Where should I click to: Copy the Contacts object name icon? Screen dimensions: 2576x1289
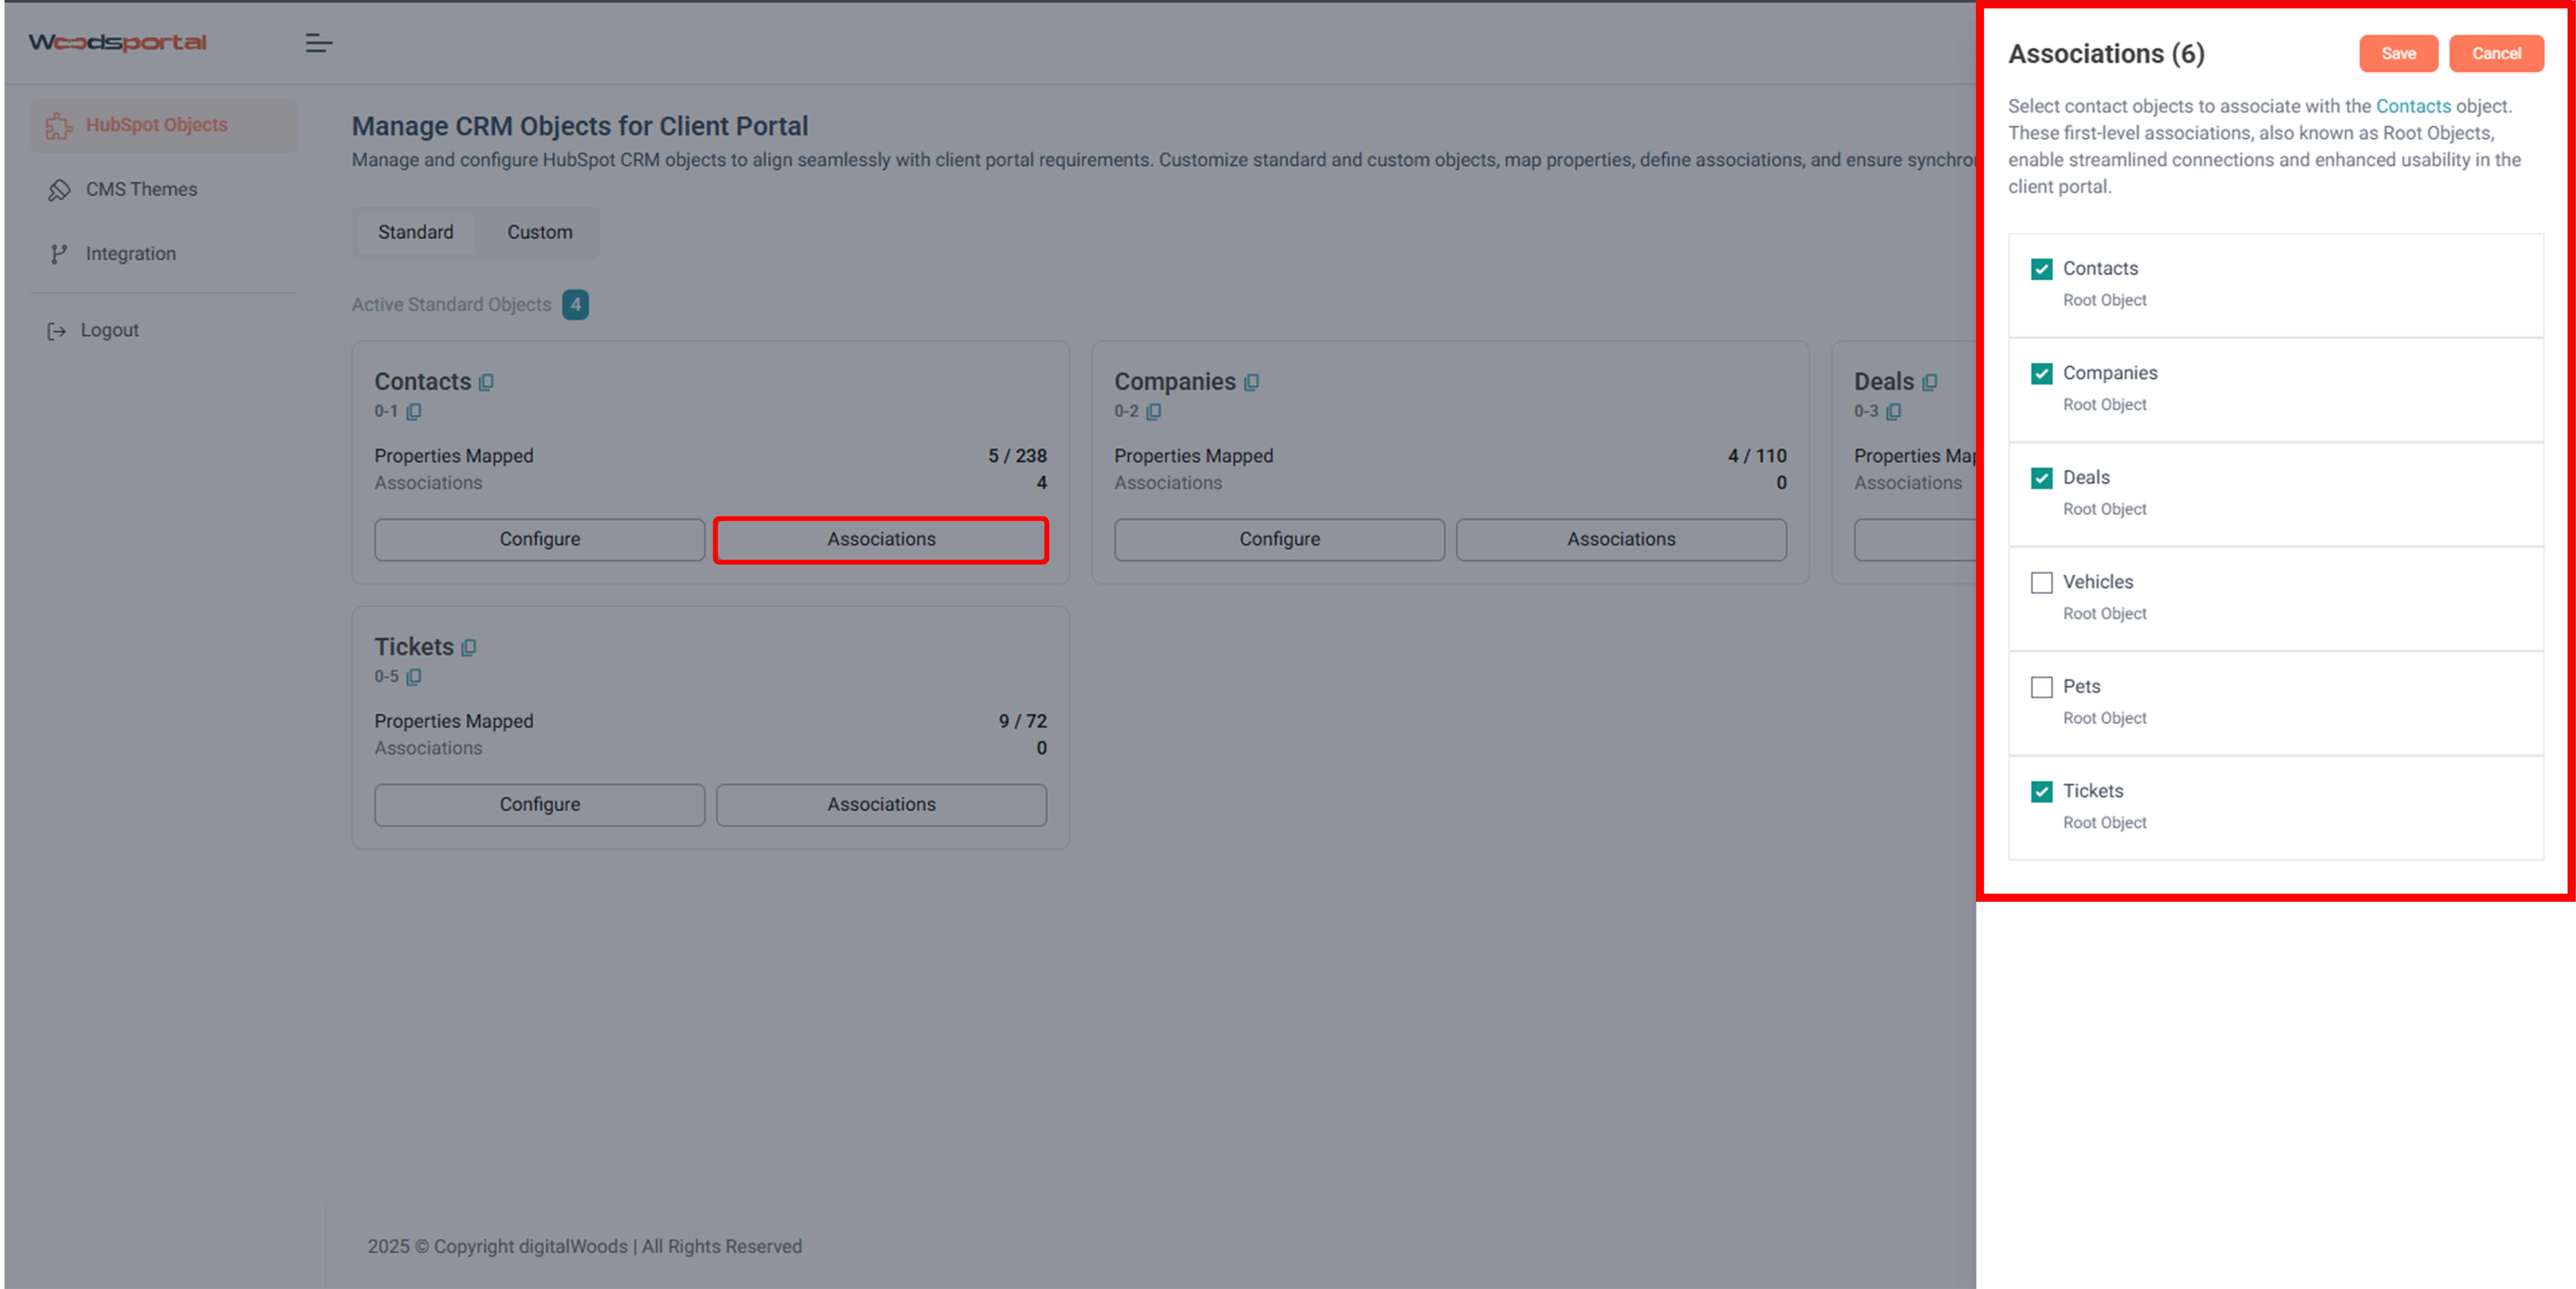tap(486, 382)
